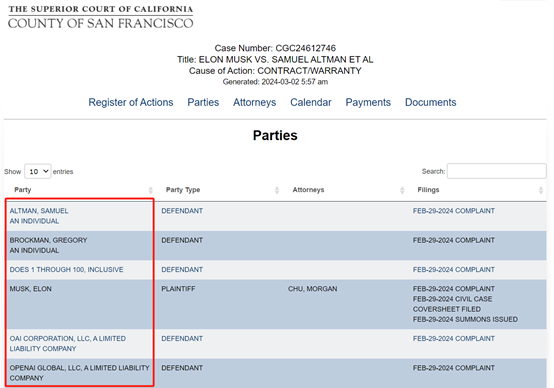554x388 pixels.
Task: Open the Register of Actions tab
Action: coord(131,102)
